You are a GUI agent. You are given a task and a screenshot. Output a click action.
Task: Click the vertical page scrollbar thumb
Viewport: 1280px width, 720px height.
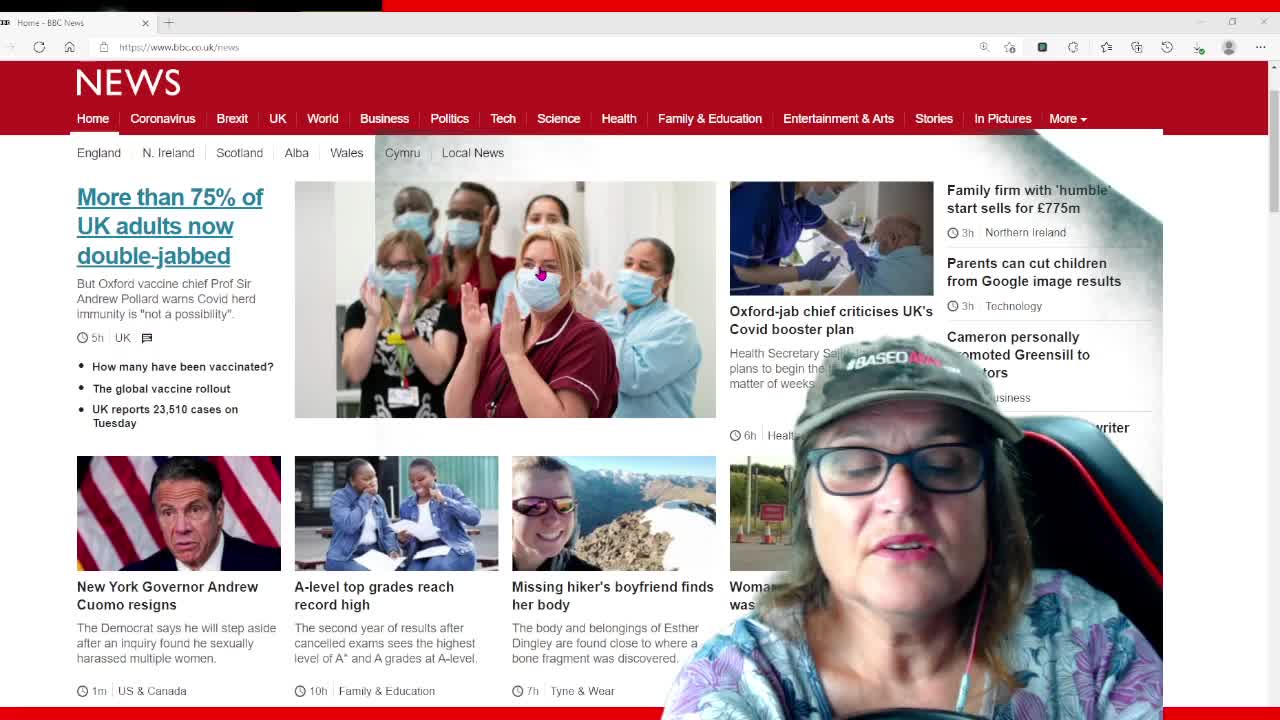coord(1274,150)
